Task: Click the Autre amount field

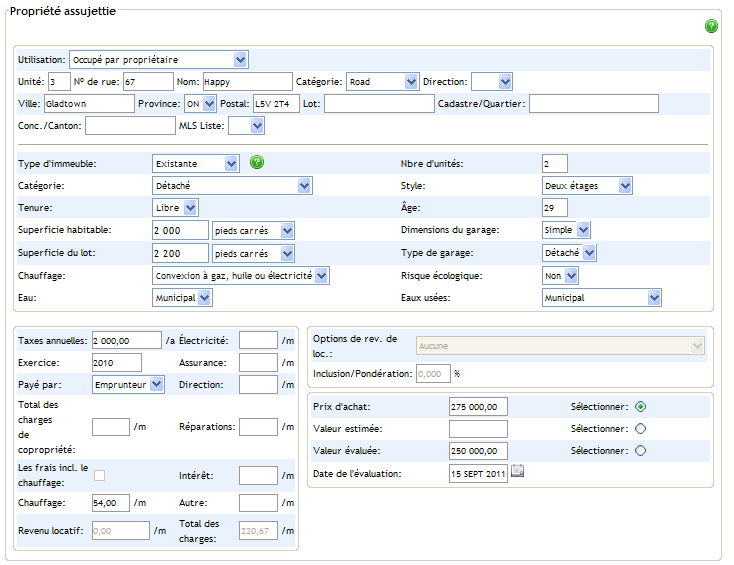Action: click(258, 503)
